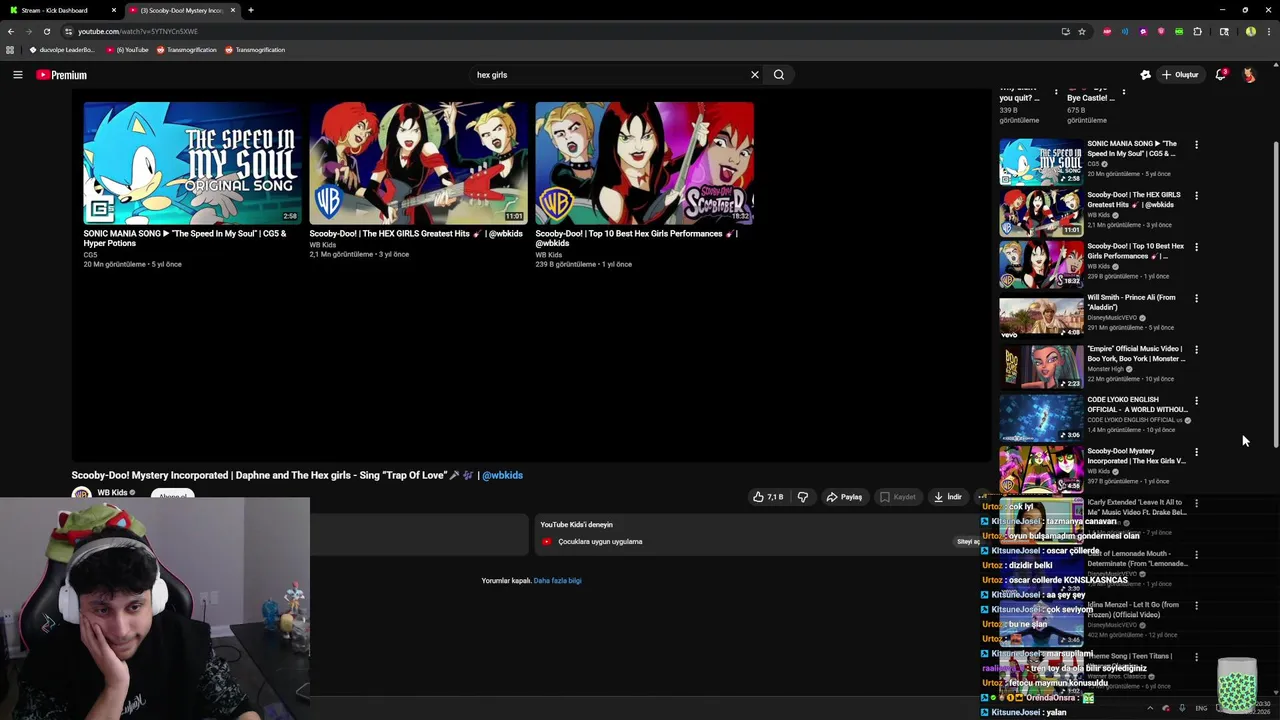Viewport: 1280px width, 720px height.
Task: Open YouTube notifications bell
Action: (x=1220, y=75)
